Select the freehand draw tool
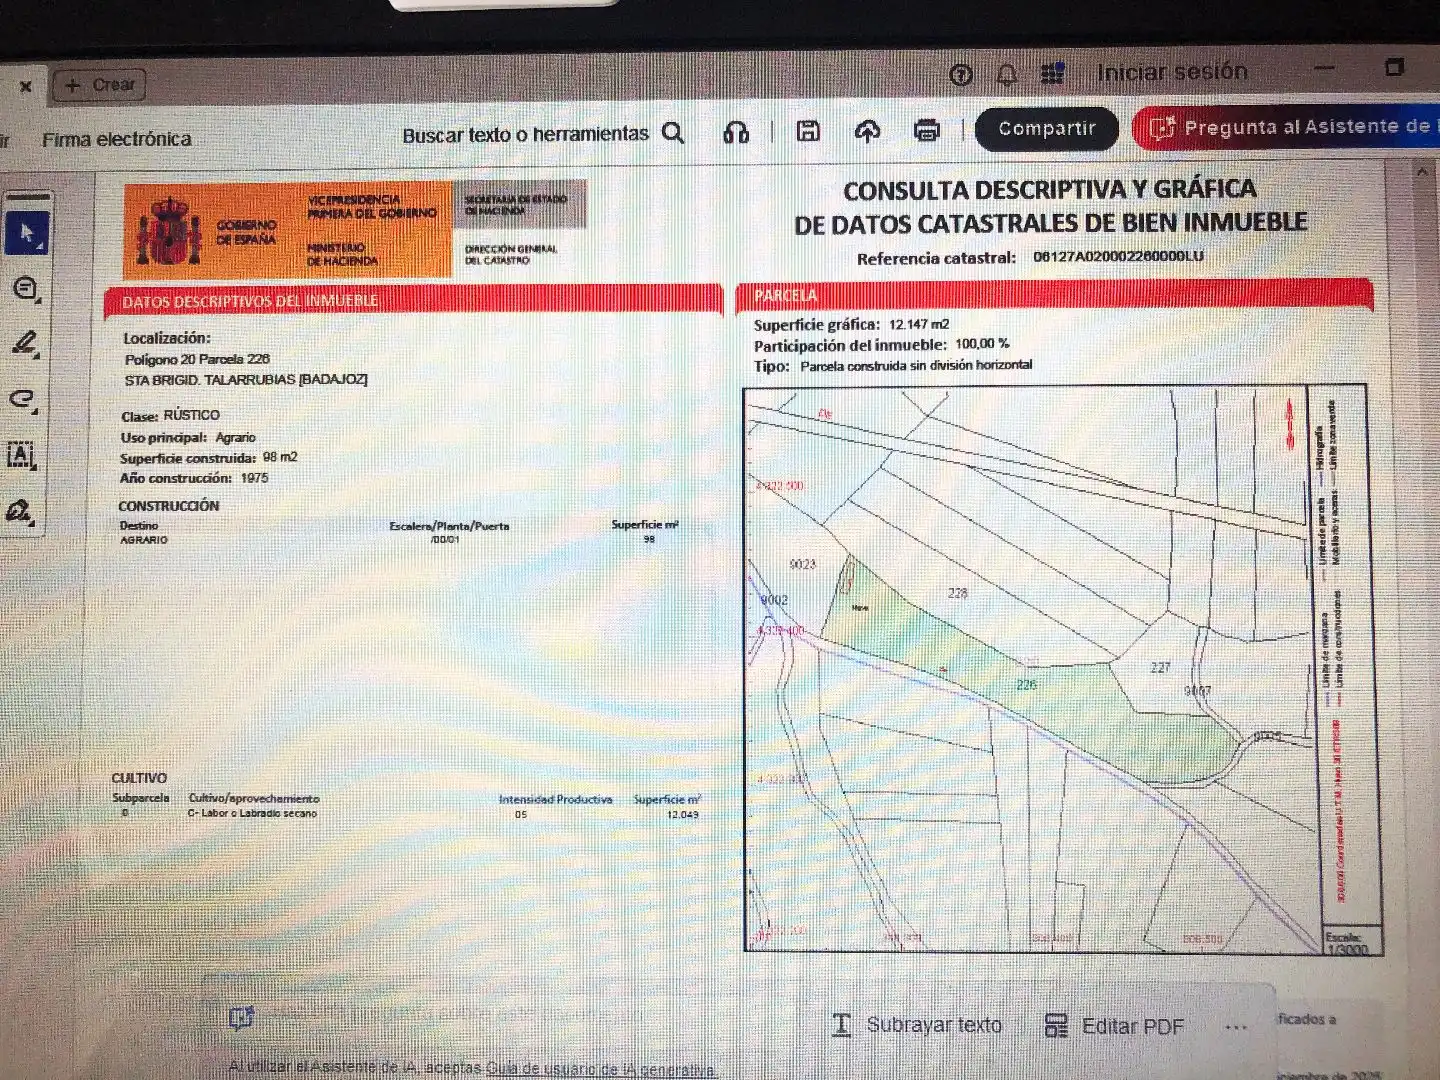Image resolution: width=1440 pixels, height=1080 pixels. point(24,400)
